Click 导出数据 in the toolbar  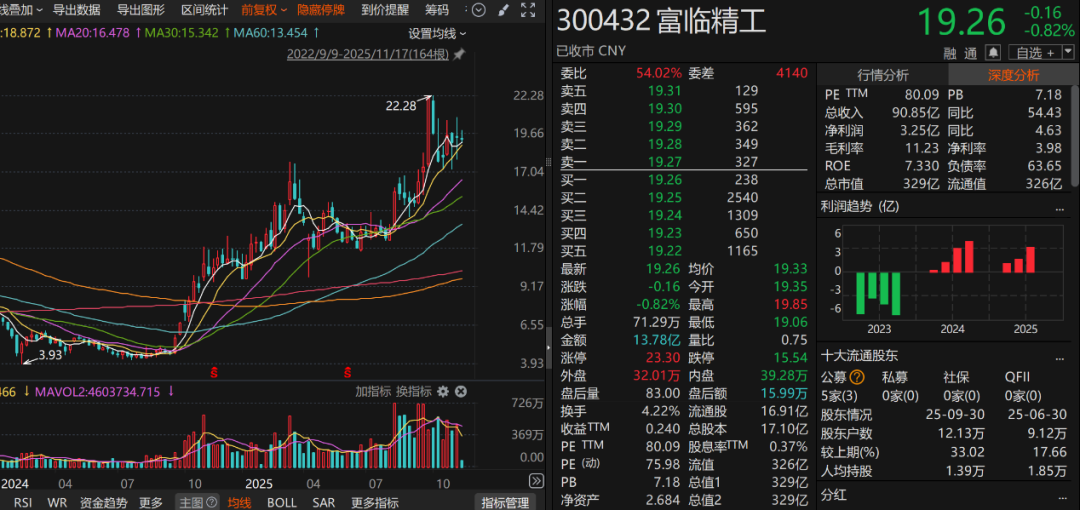(x=76, y=10)
